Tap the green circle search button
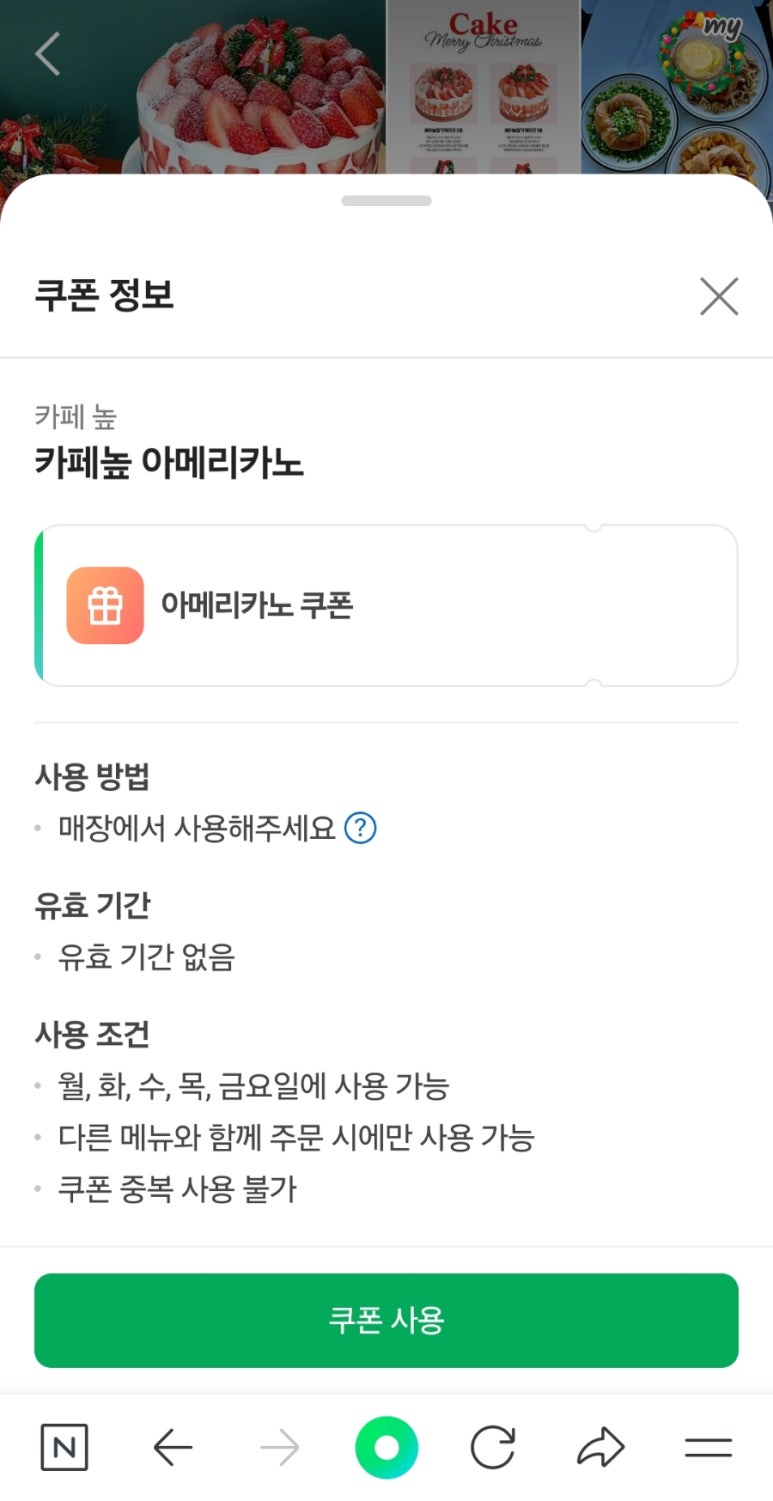Viewport: 773px width, 1501px height. (x=386, y=1447)
